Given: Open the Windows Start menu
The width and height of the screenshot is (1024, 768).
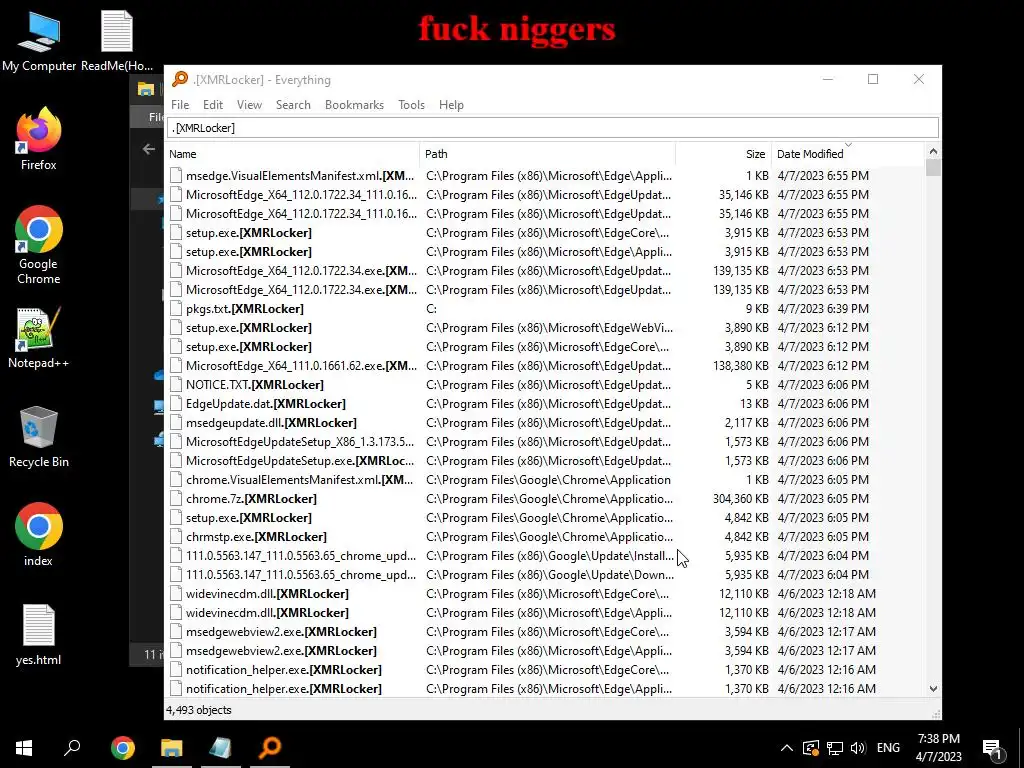Looking at the screenshot, I should (x=24, y=747).
